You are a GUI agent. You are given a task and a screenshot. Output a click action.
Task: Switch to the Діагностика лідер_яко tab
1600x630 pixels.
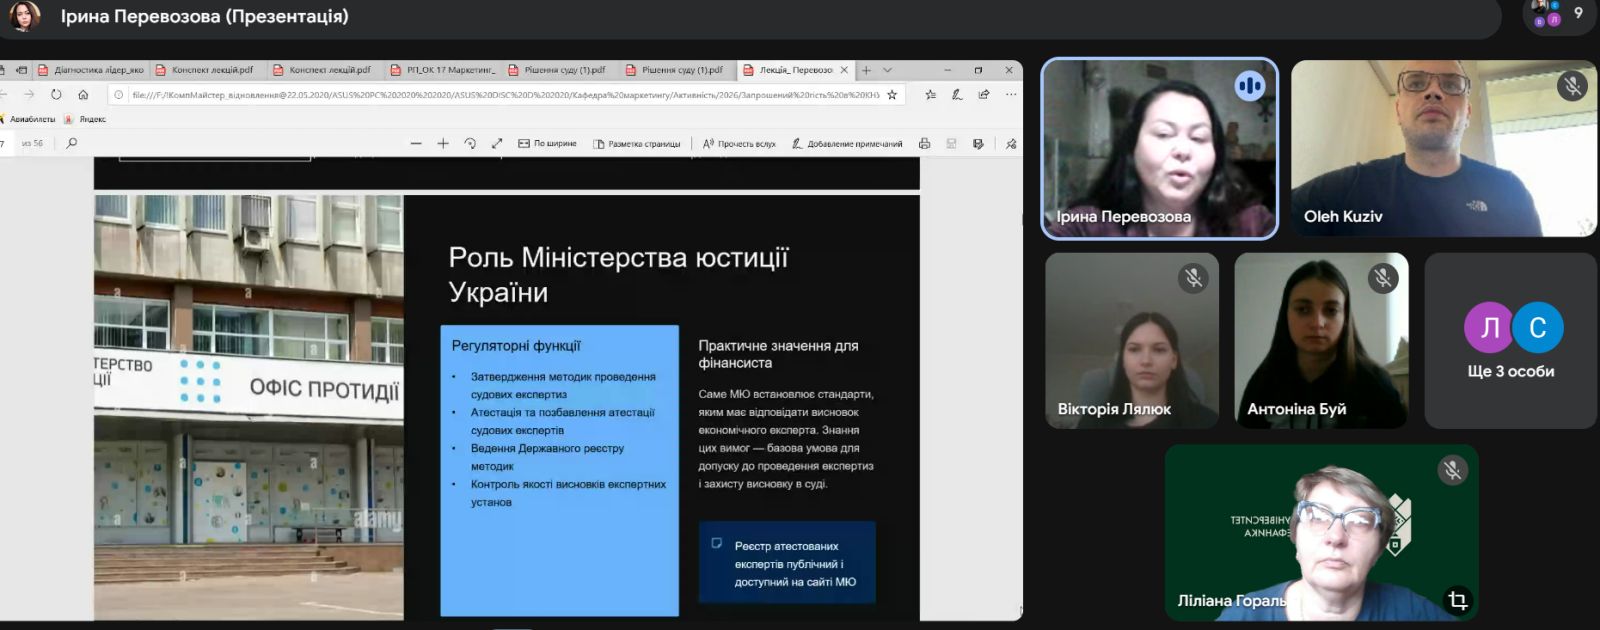click(90, 70)
